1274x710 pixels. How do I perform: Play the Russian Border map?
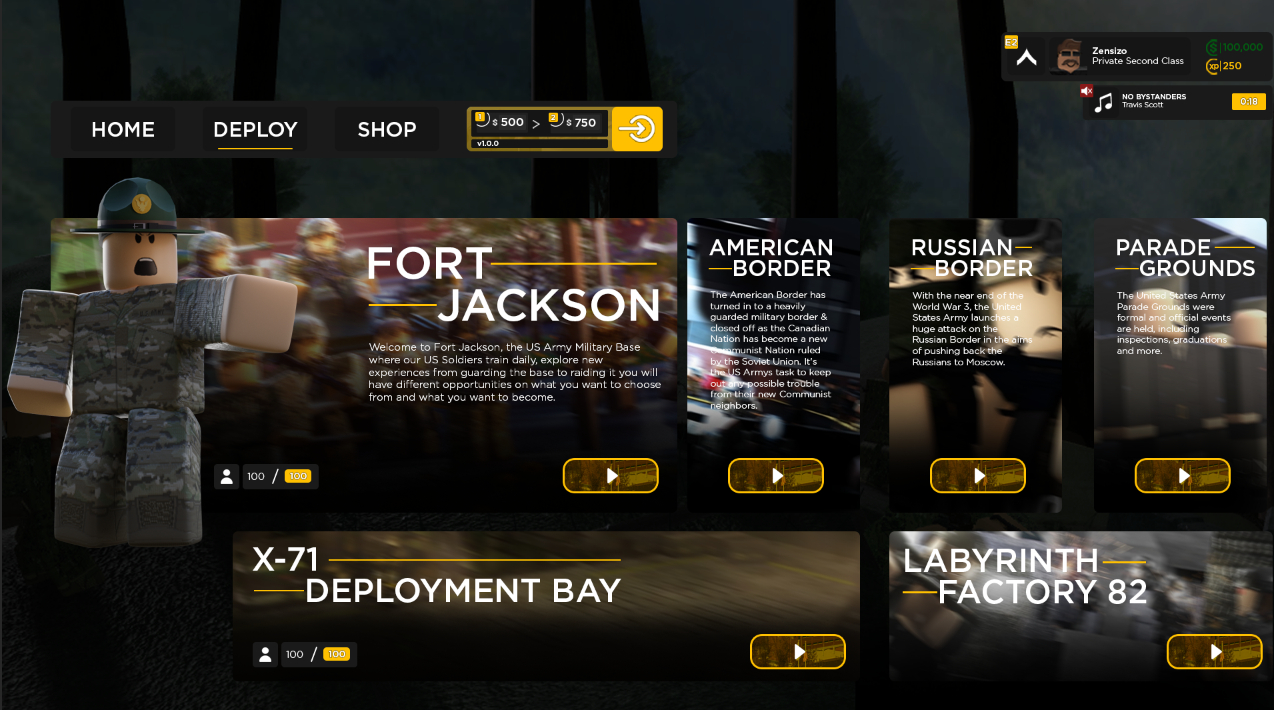(x=978, y=476)
